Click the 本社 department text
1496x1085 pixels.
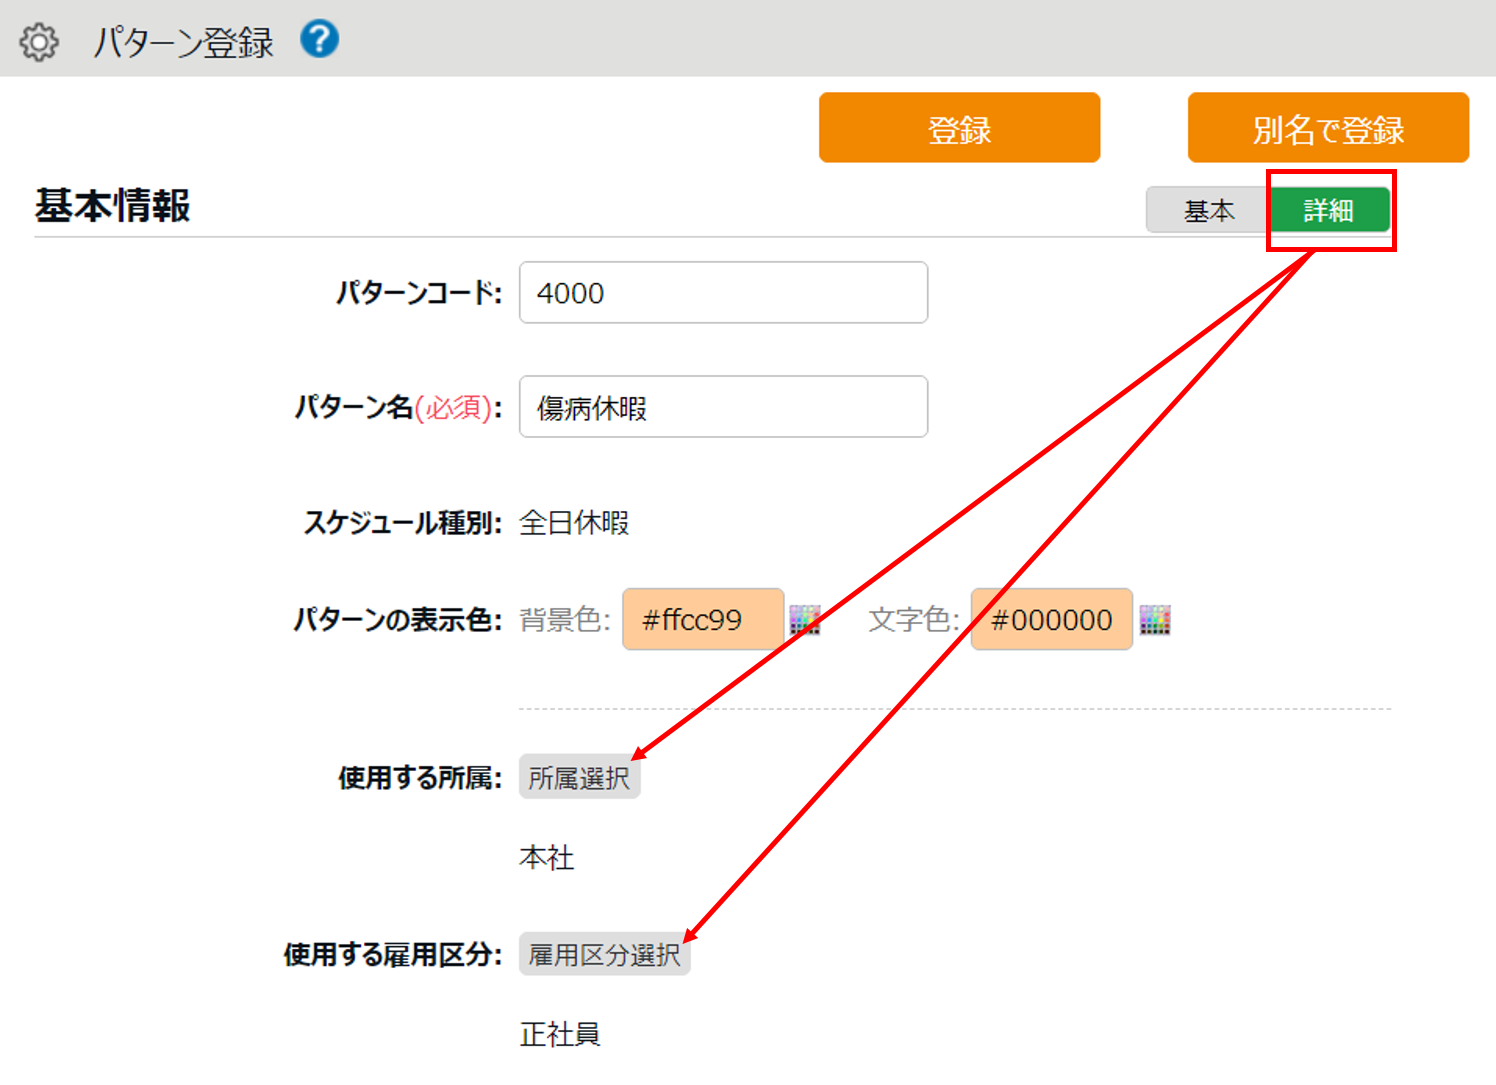547,857
